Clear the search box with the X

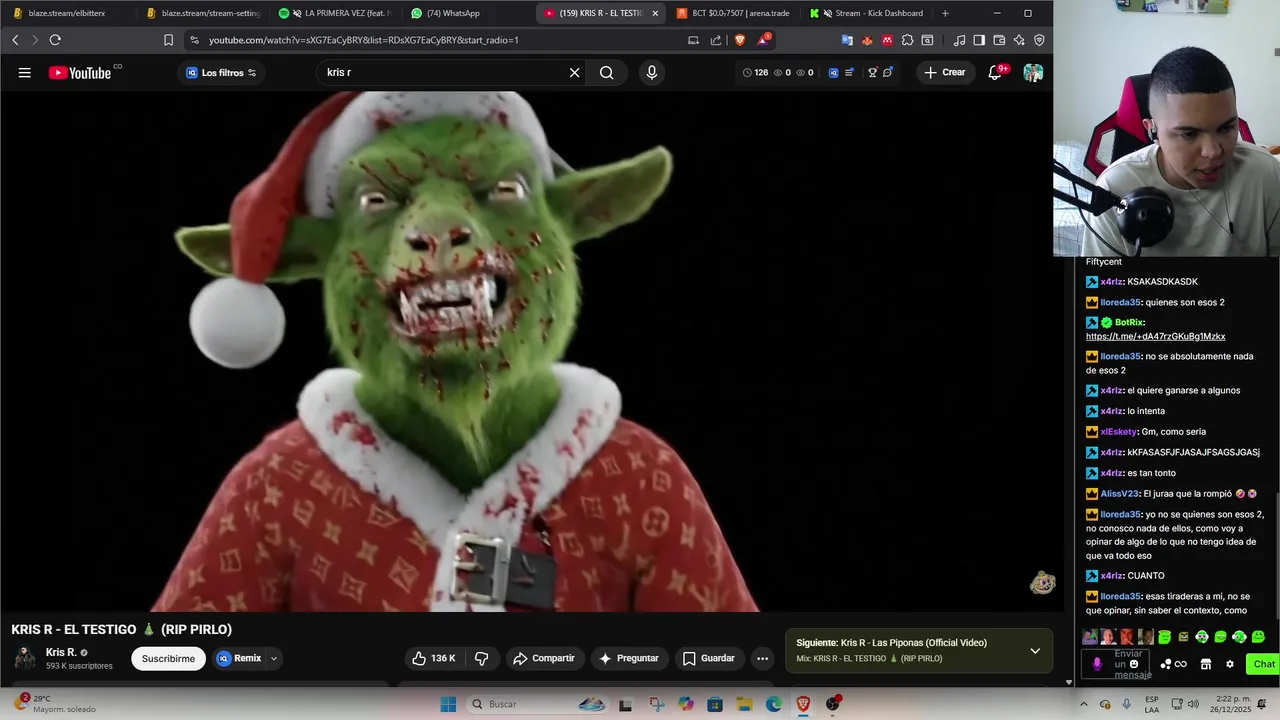(x=574, y=72)
